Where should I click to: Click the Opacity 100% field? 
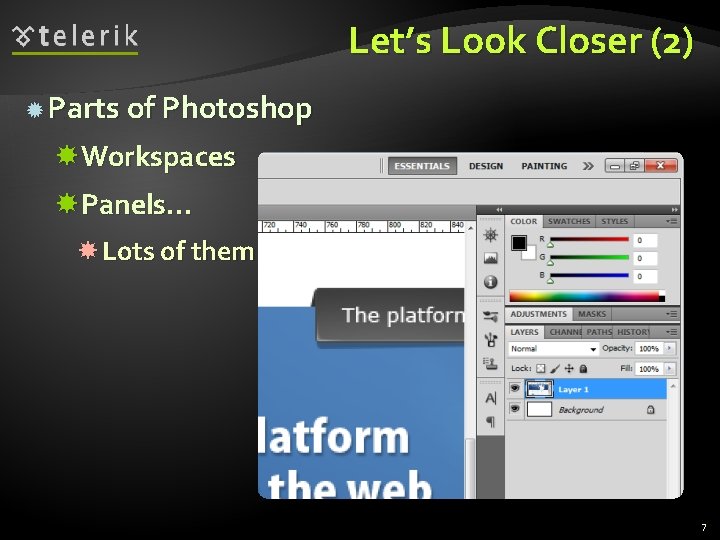(649, 349)
